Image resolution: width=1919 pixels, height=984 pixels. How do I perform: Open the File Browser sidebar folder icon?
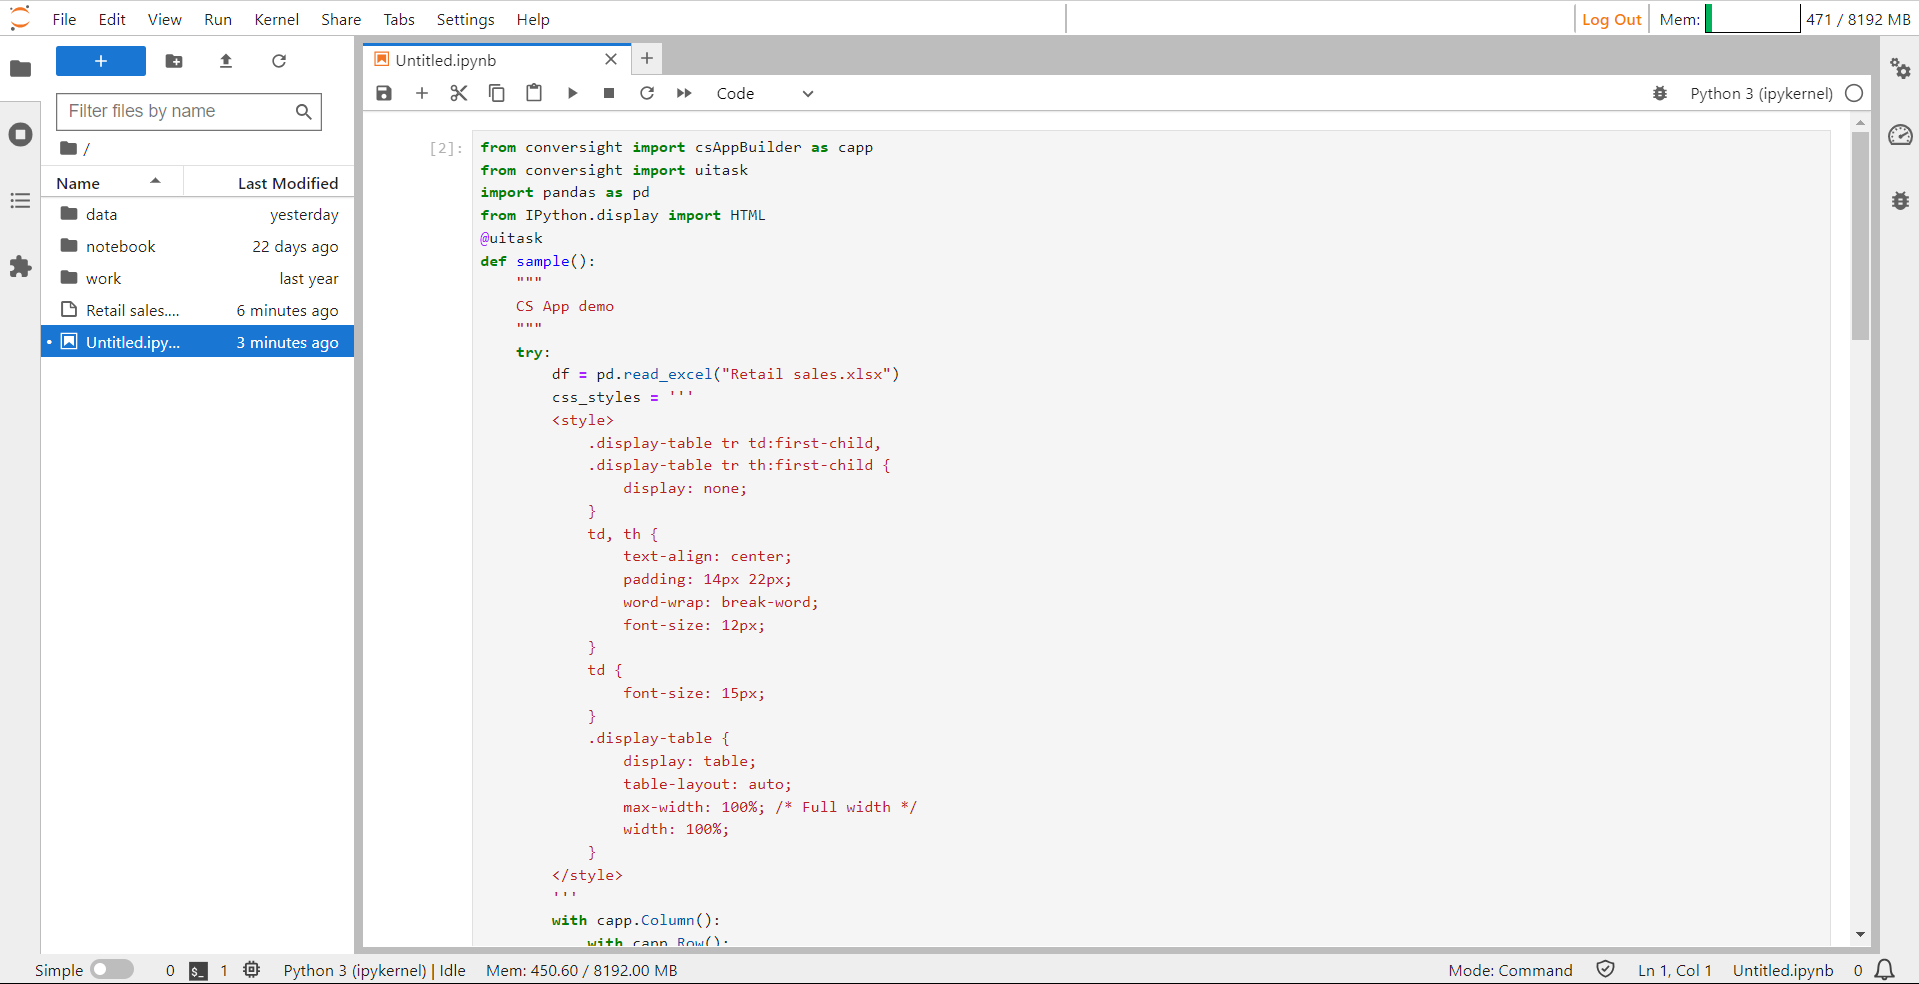coord(20,69)
